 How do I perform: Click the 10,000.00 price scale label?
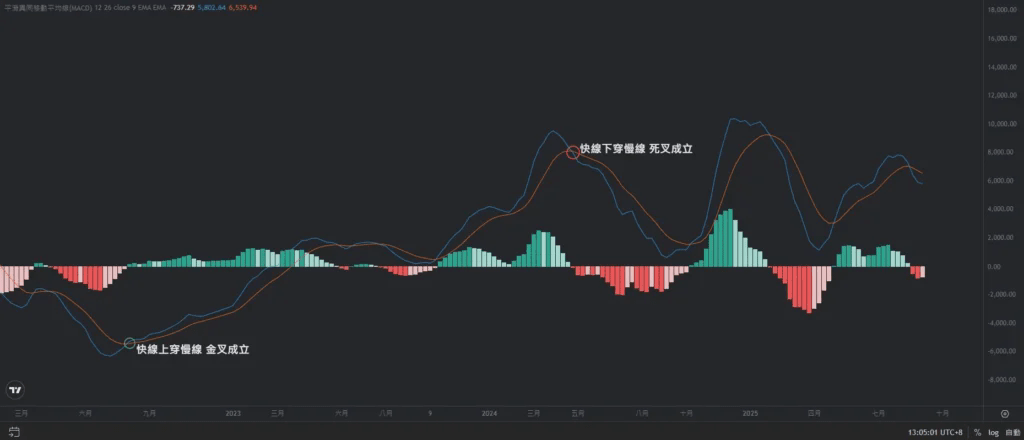1002,123
